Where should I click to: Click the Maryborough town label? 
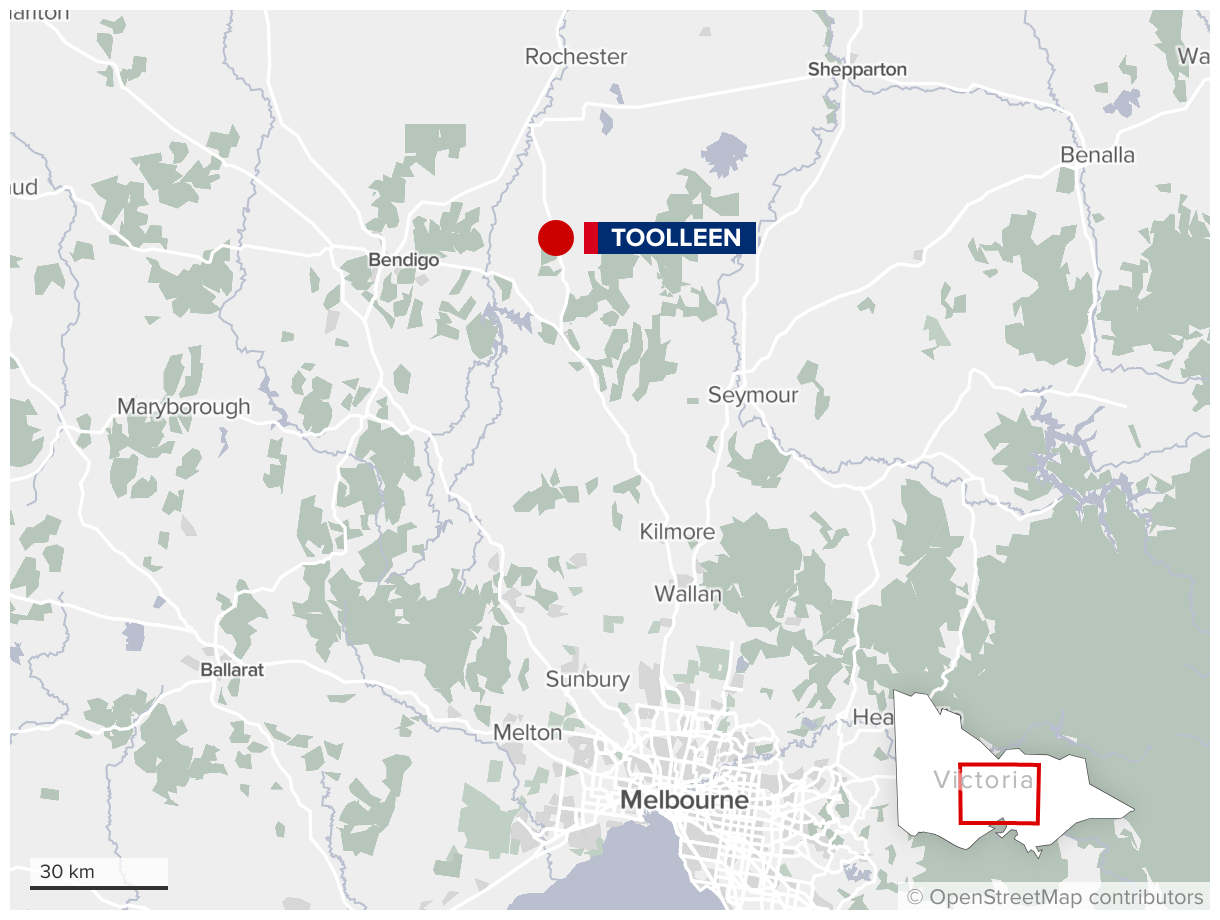184,407
